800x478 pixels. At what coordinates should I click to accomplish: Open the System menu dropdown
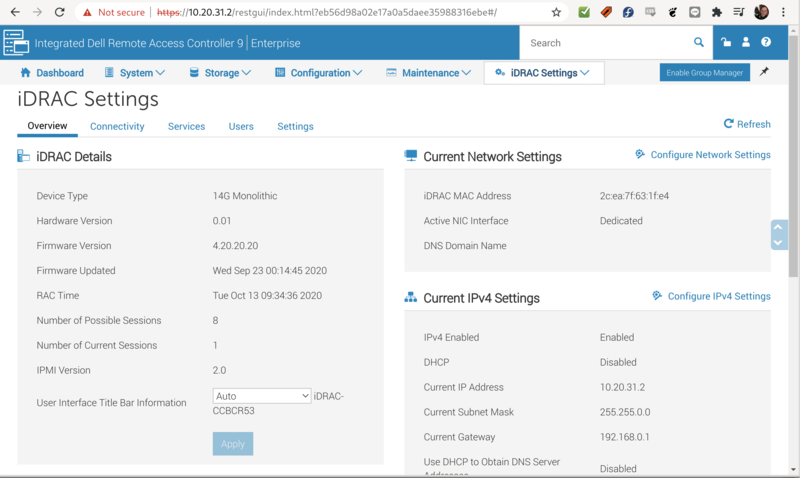135,73
